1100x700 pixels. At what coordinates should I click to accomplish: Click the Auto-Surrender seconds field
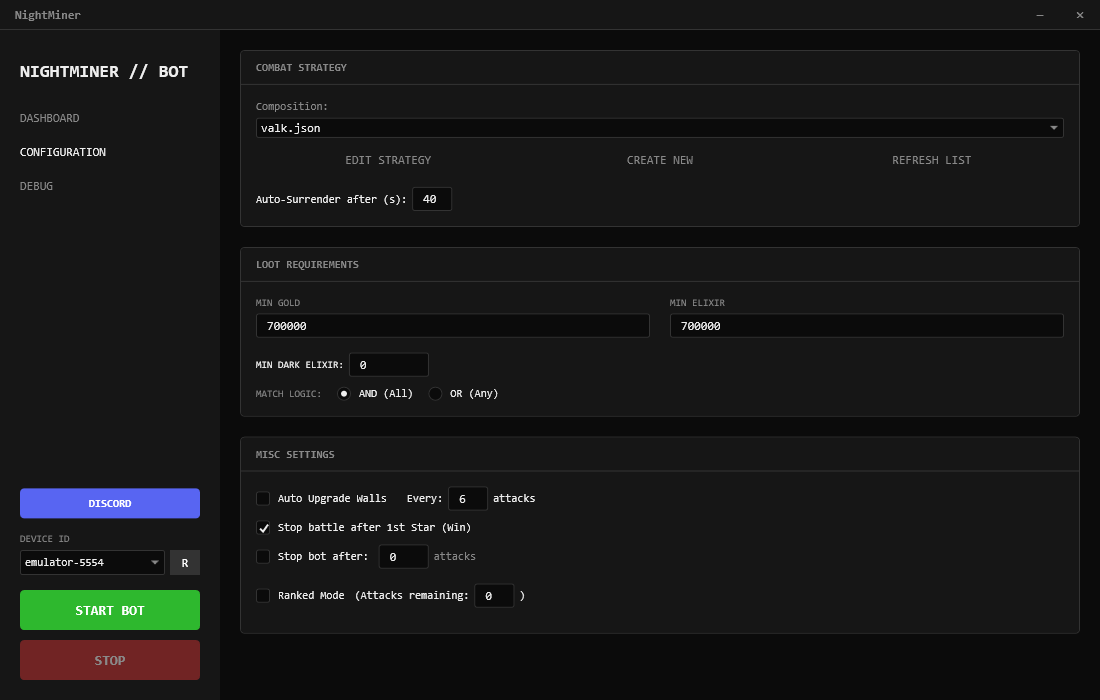(431, 199)
